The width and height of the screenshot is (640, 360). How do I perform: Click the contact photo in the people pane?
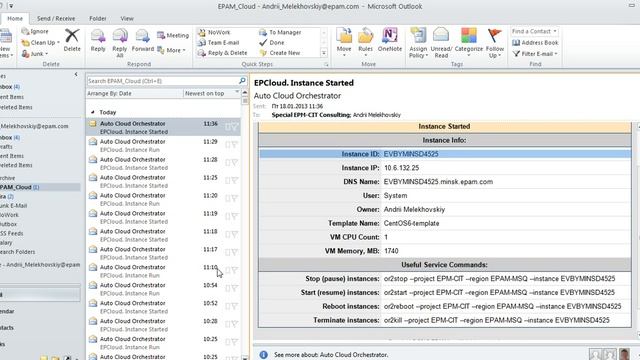[x=624, y=354]
